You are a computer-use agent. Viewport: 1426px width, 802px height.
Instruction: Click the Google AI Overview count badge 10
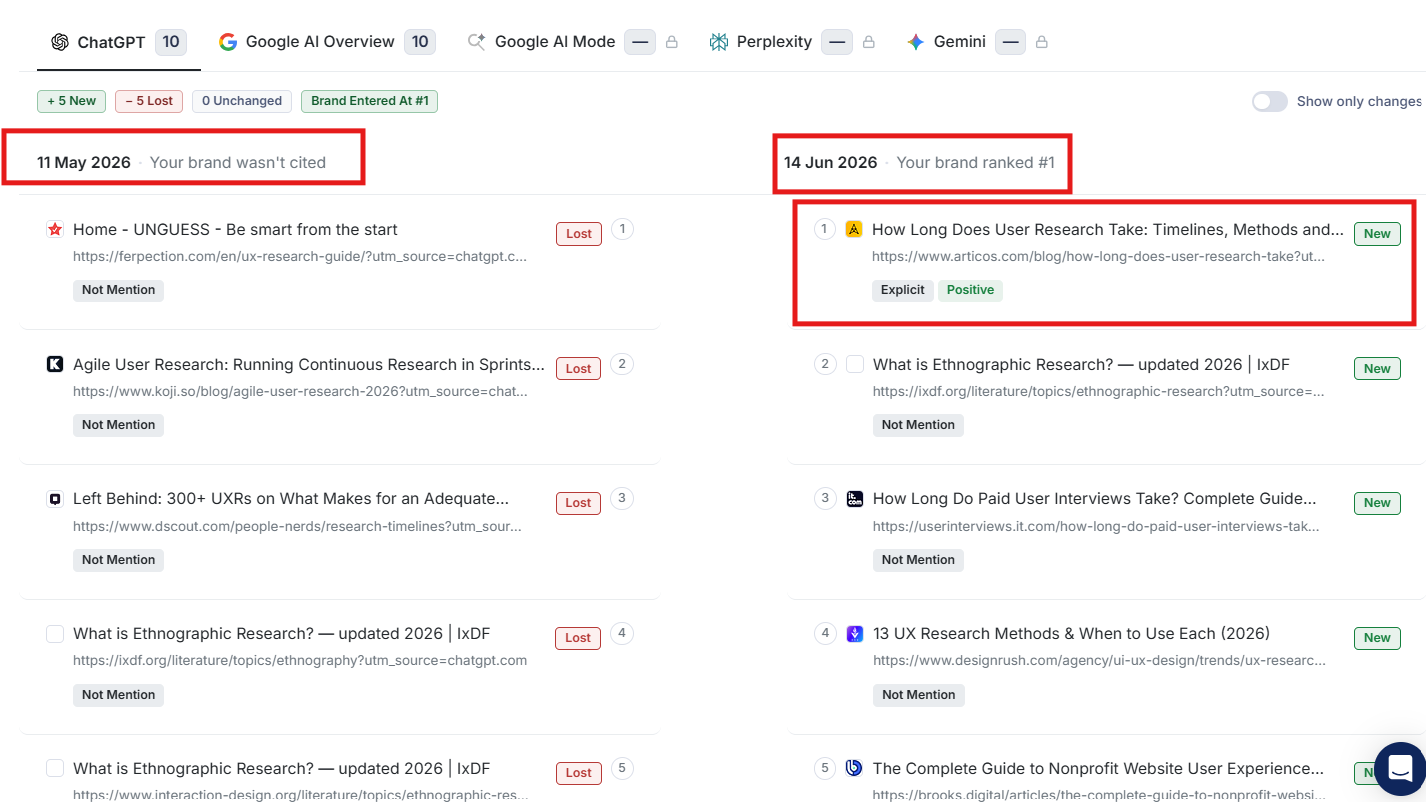point(420,42)
